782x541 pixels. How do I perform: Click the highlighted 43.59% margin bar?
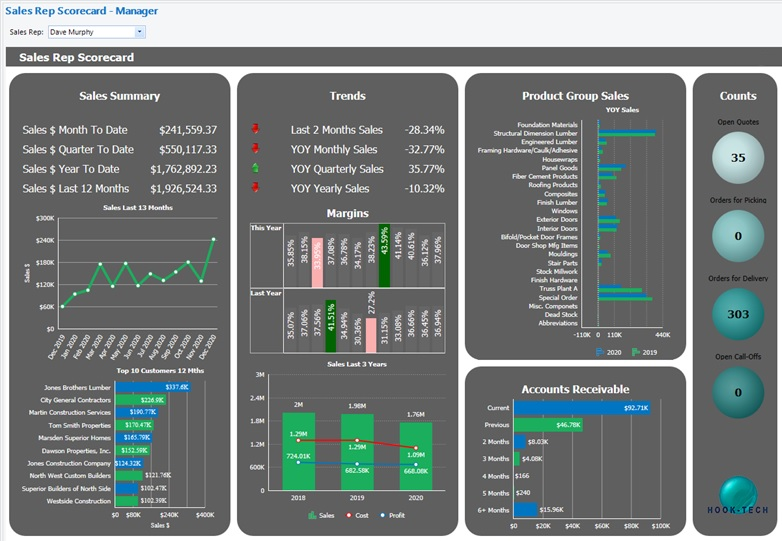(384, 256)
